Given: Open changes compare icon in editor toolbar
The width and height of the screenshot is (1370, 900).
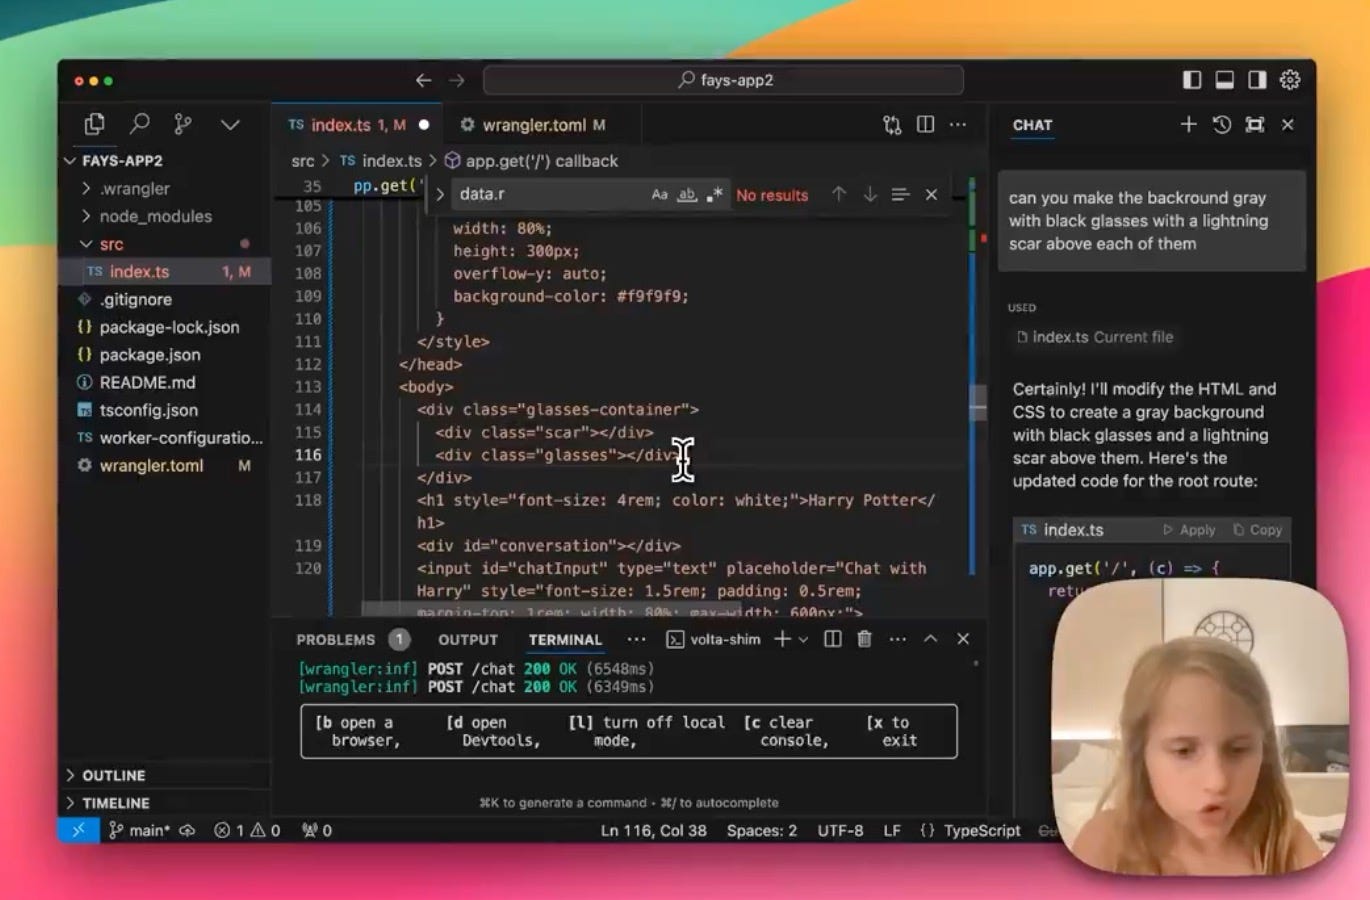Looking at the screenshot, I should click(892, 125).
